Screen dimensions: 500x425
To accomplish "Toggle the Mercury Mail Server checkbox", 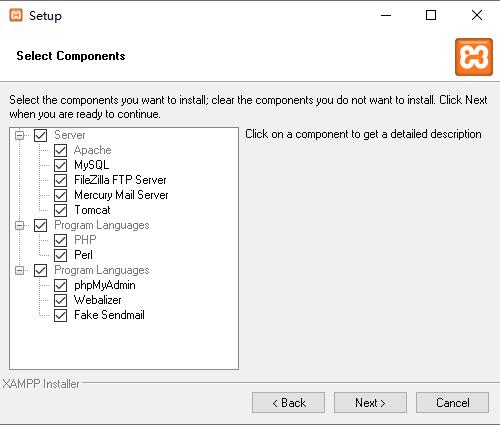I will pos(60,195).
